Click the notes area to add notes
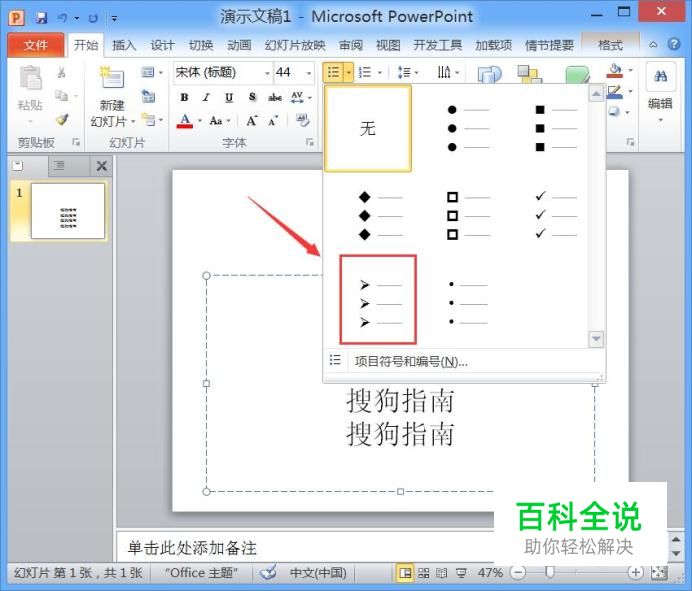This screenshot has width=692, height=591. click(x=305, y=548)
